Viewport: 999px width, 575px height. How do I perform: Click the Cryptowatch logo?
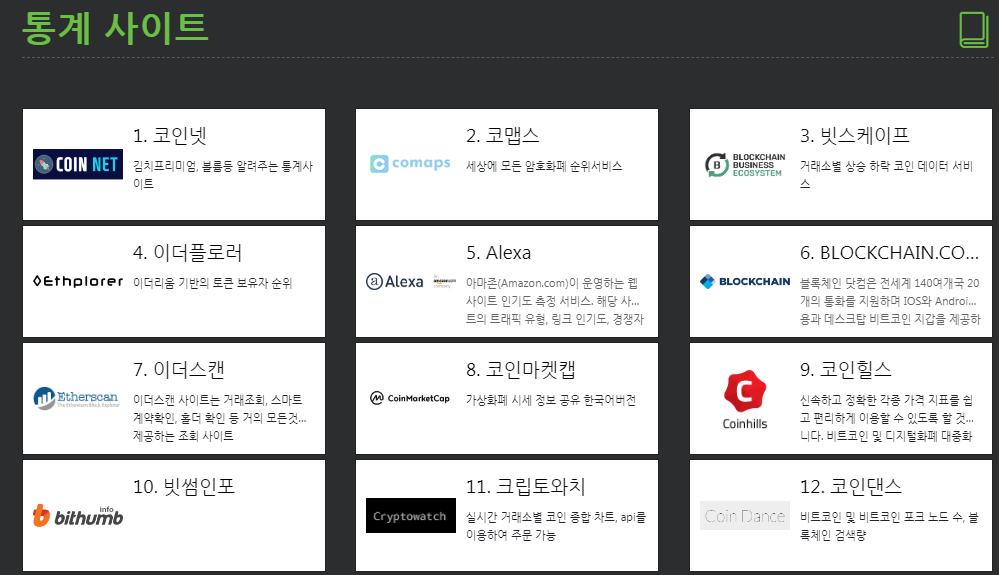click(x=411, y=516)
